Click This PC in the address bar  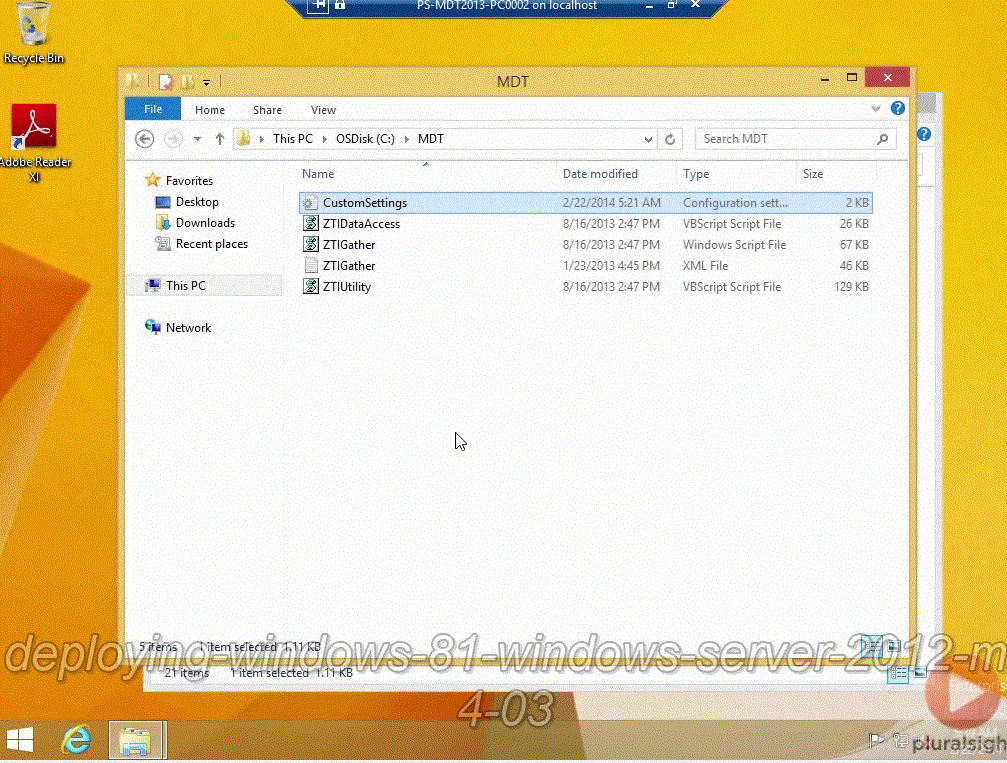pos(293,139)
